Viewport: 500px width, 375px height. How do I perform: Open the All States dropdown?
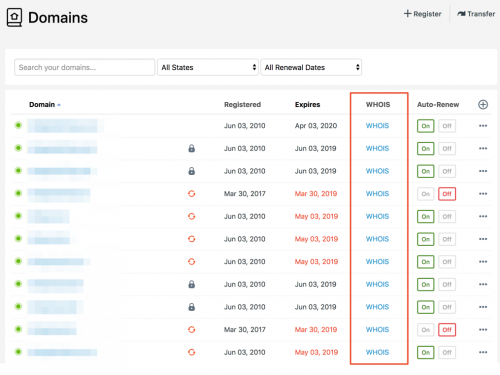208,67
